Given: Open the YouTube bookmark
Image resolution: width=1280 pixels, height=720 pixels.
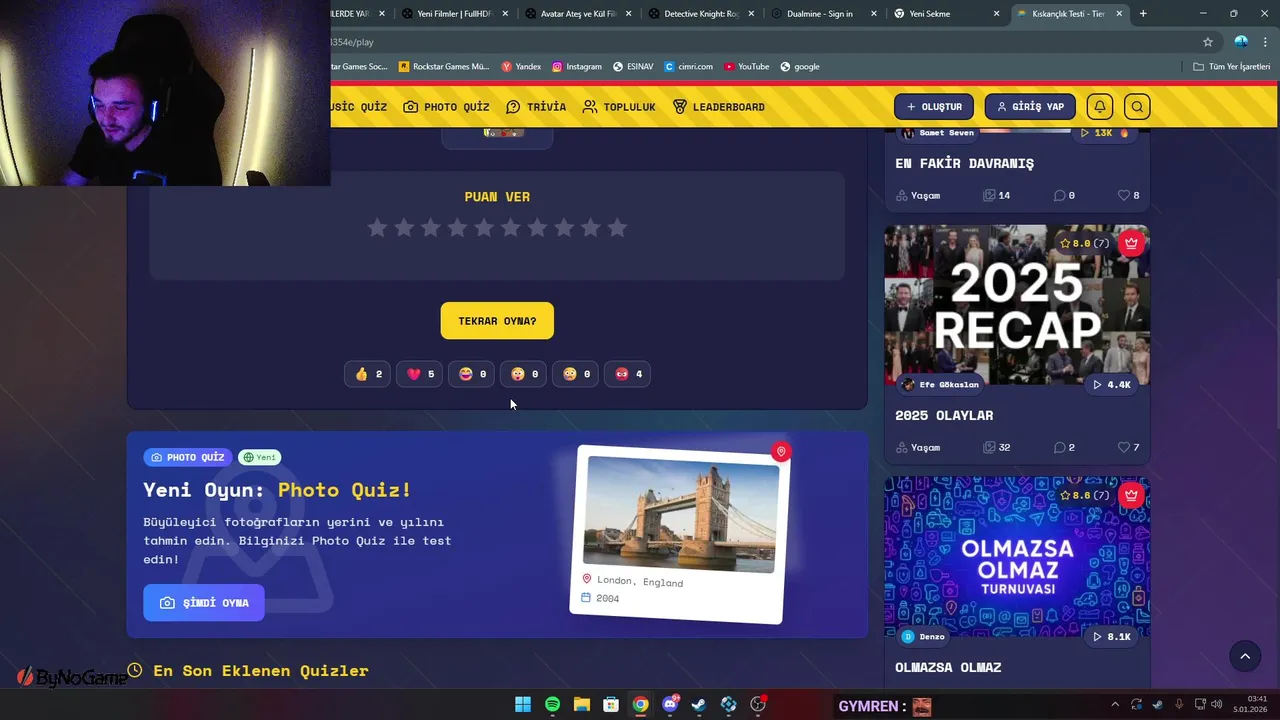Looking at the screenshot, I should (747, 67).
